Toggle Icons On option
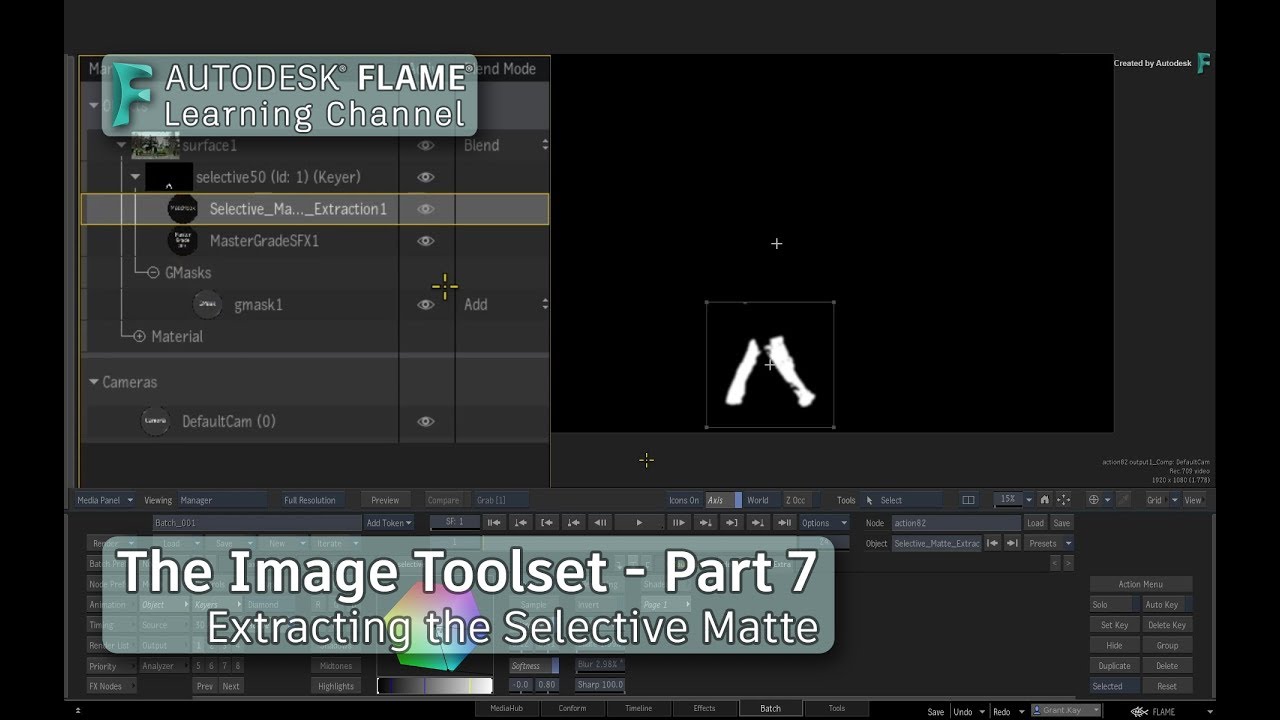 tap(684, 500)
